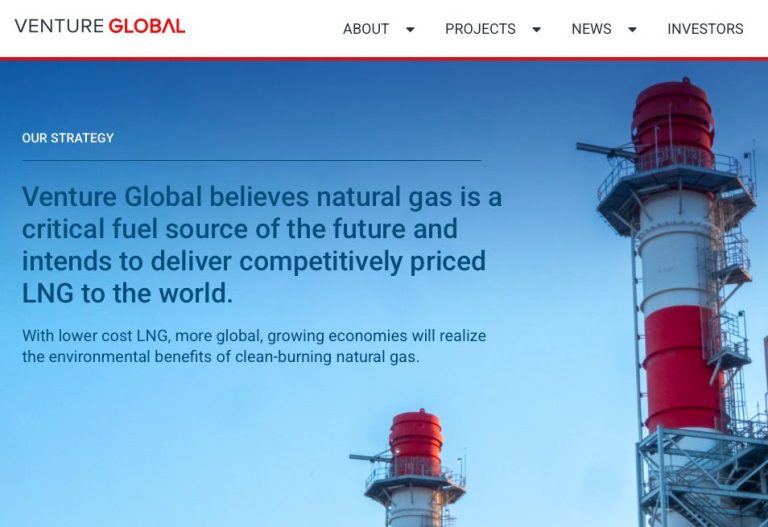768x527 pixels.
Task: Expand the NEWS dropdown arrow
Action: (633, 29)
